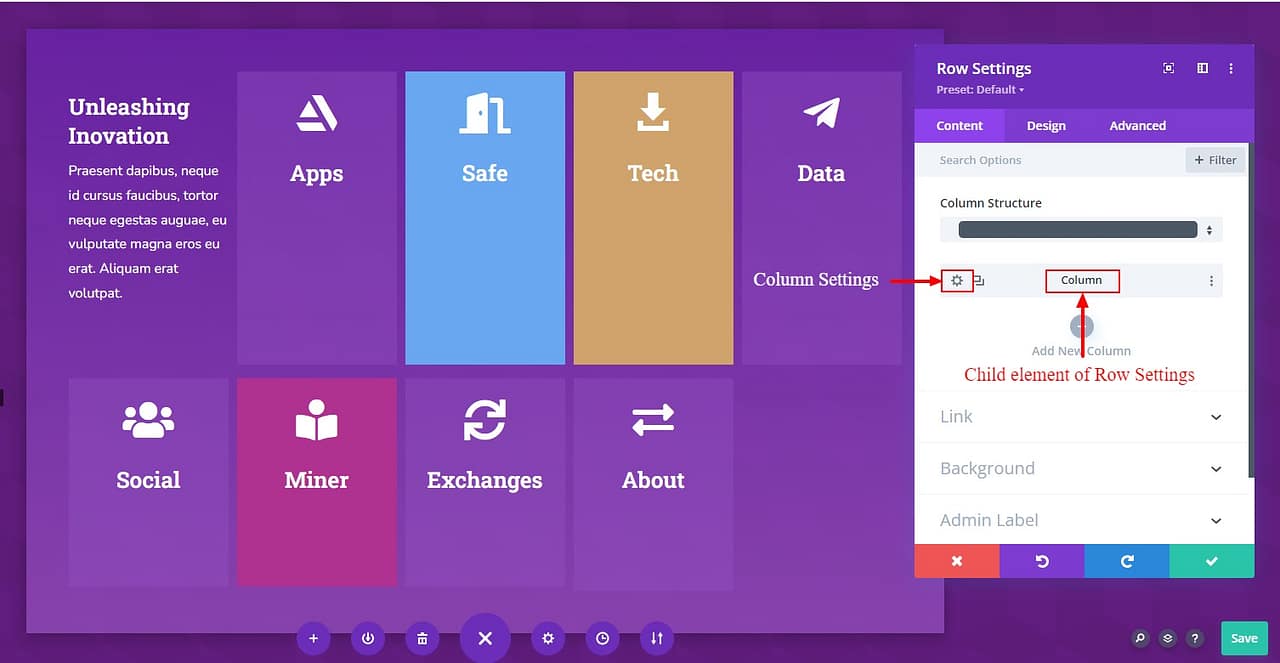Open the Column row three-dot menu
The height and width of the screenshot is (663, 1280).
(x=1211, y=281)
